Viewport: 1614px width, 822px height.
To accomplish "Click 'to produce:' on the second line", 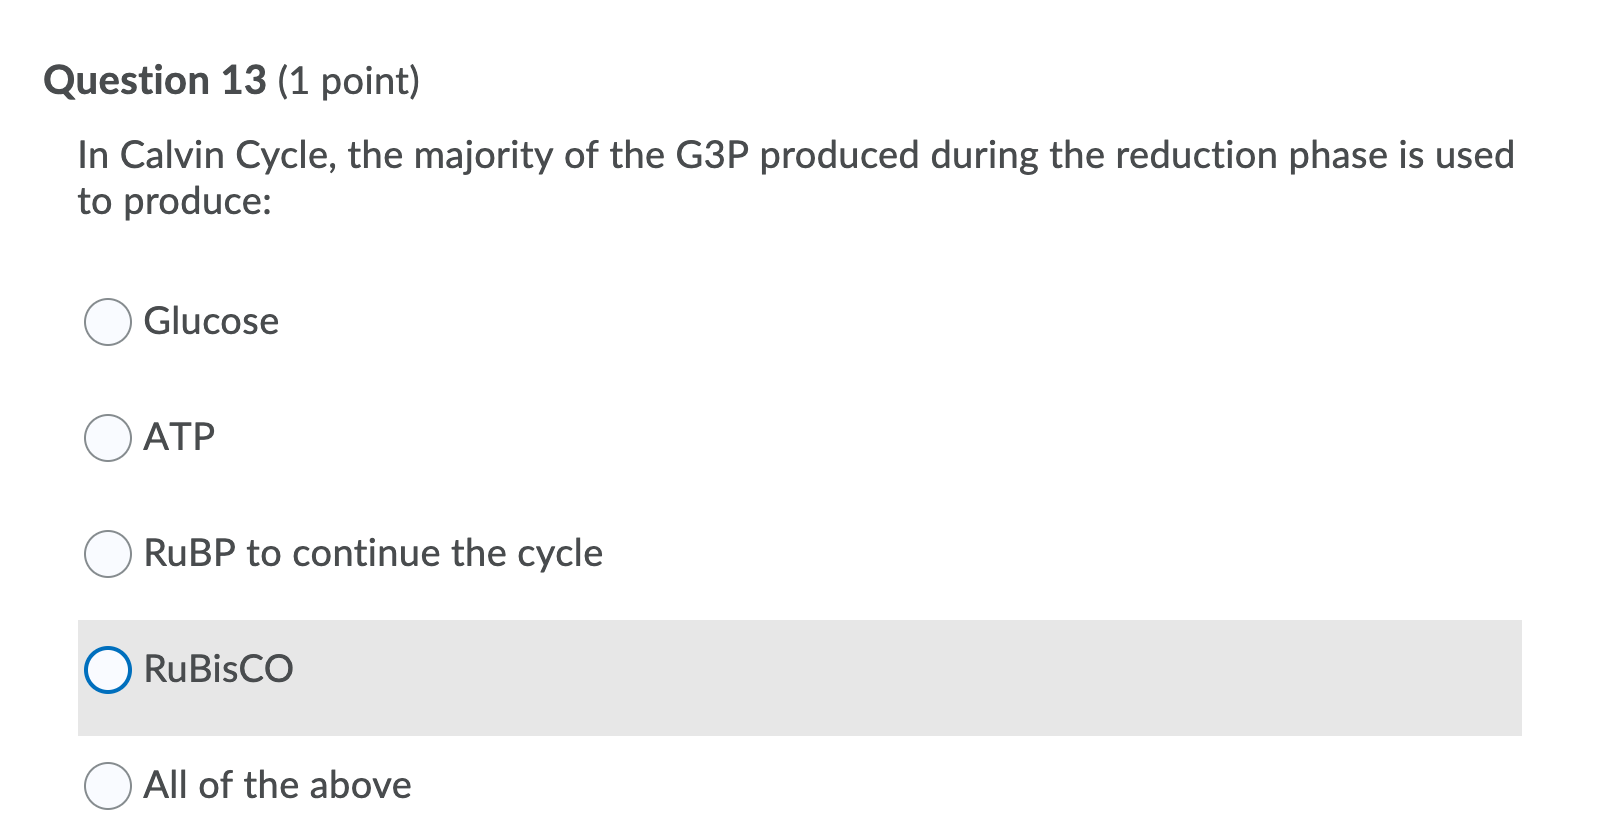I will point(175,202).
